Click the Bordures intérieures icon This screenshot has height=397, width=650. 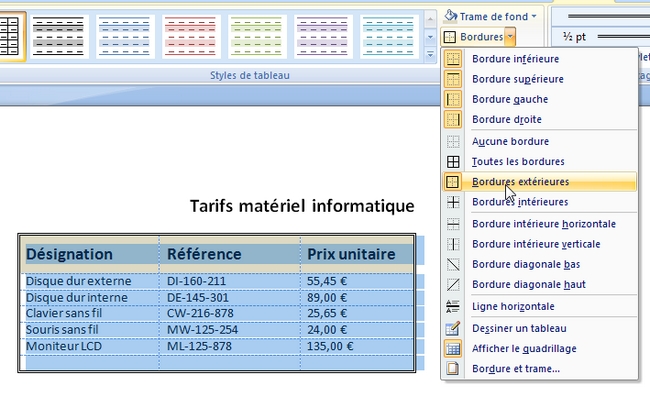coord(453,202)
